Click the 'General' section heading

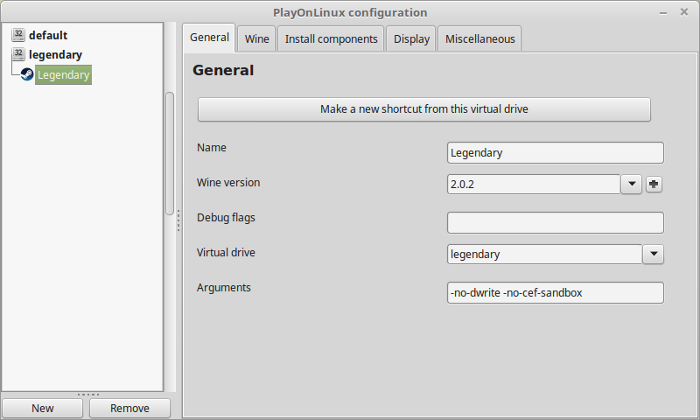pos(223,70)
